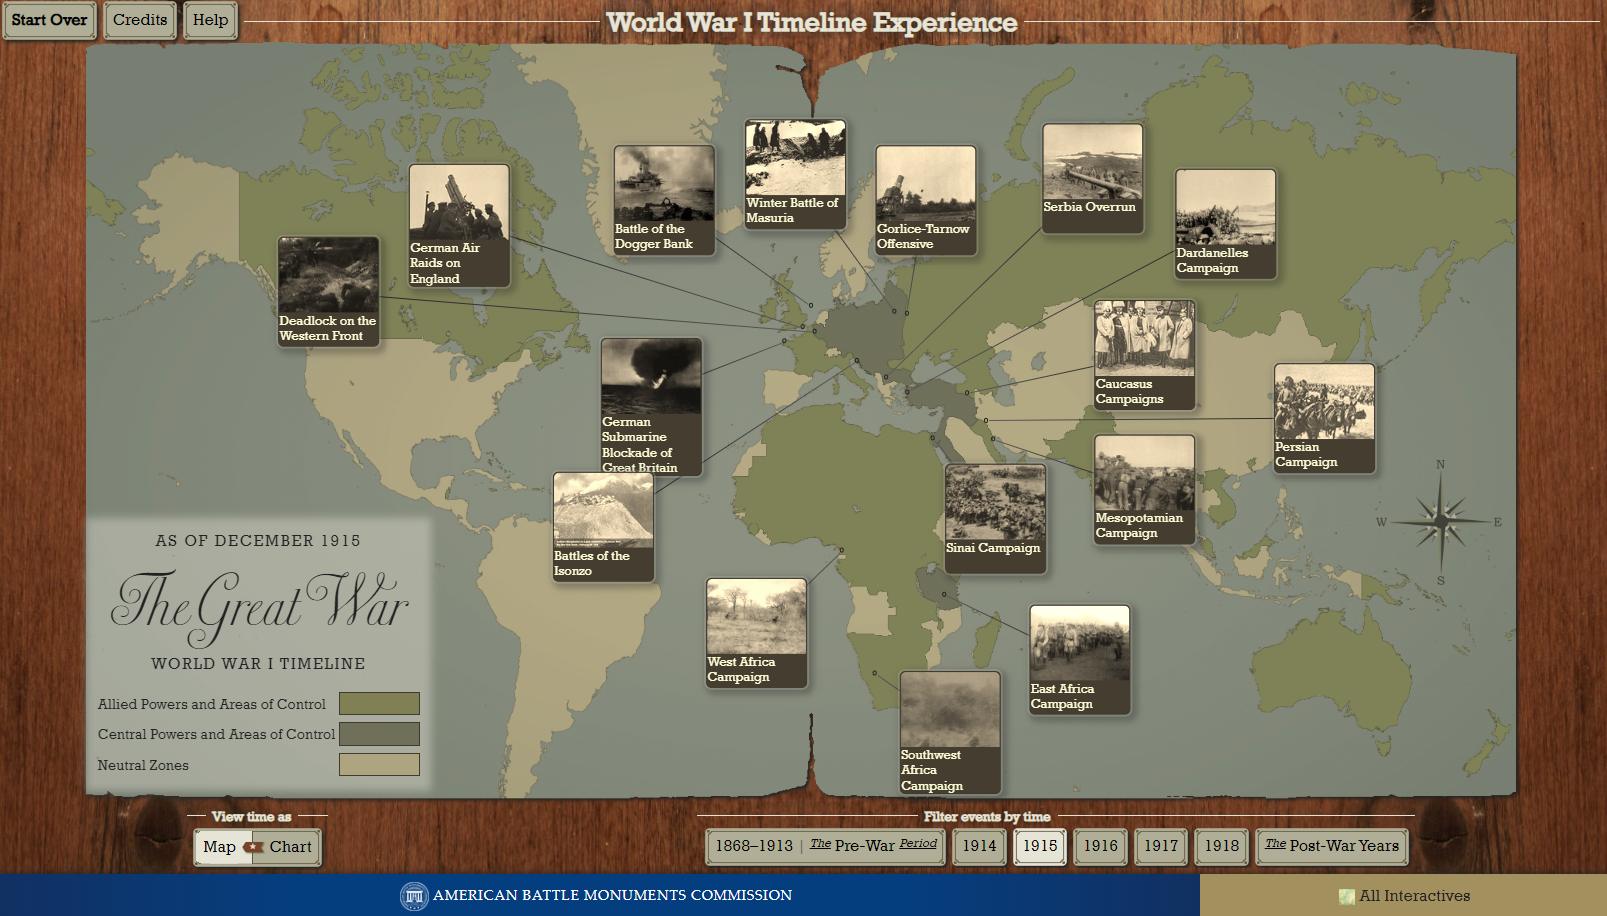
Task: Open the Battle of the Dogger Bank event
Action: (664, 200)
